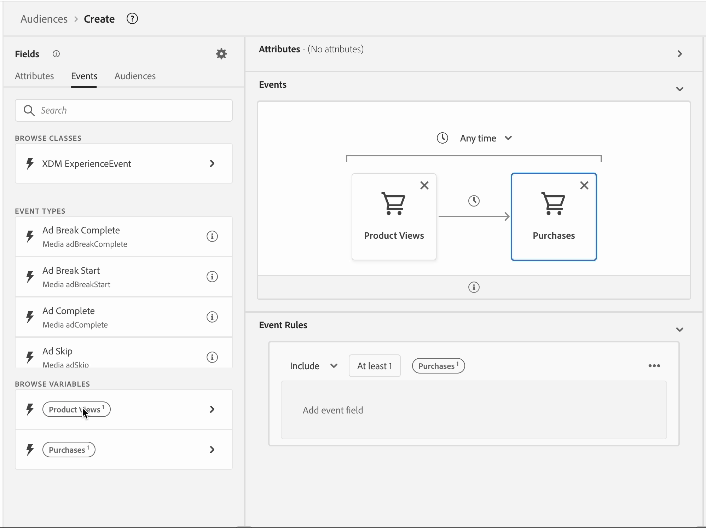The image size is (706, 528).
Task: Click the At least 1 button
Action: coord(375,366)
